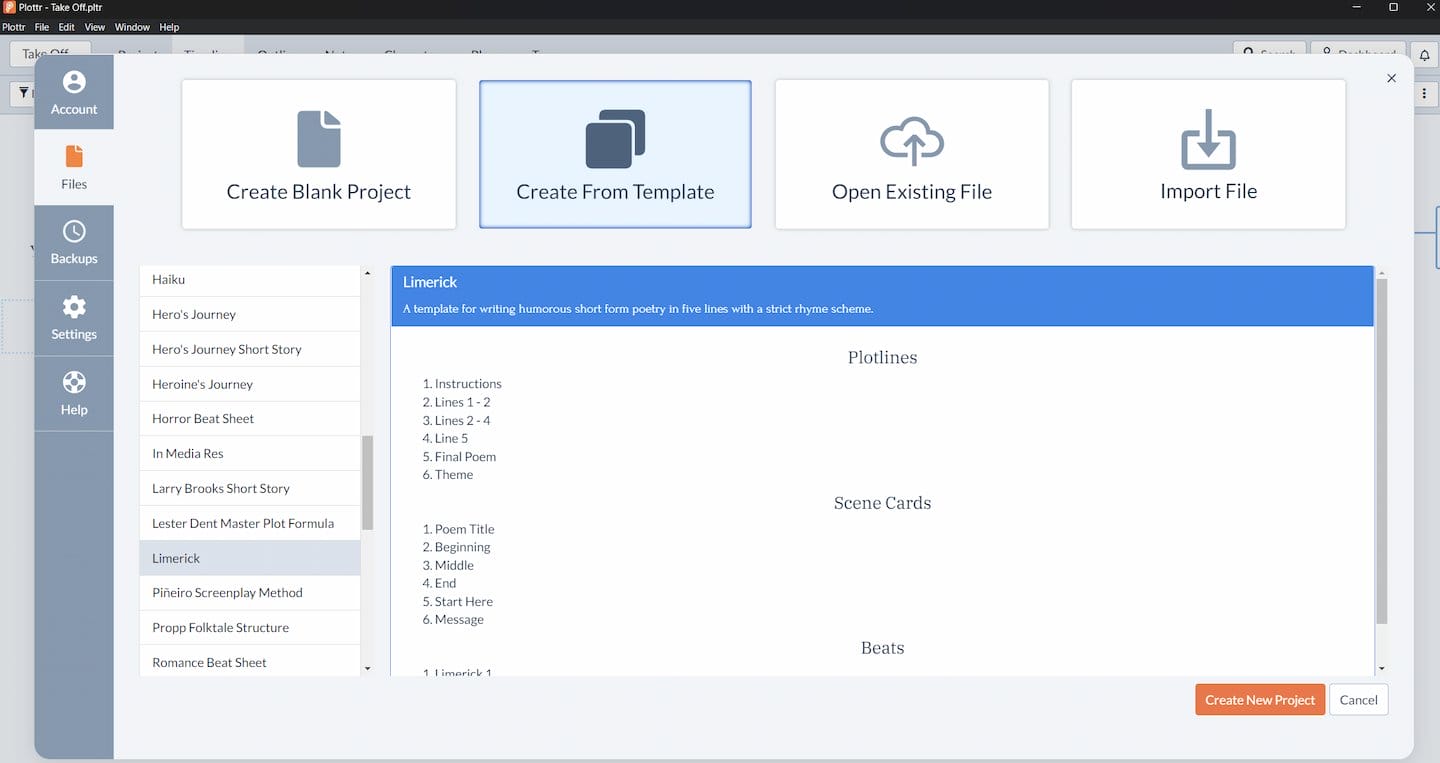Click the Import File download icon
Viewport: 1440px width, 763px height.
(1208, 139)
